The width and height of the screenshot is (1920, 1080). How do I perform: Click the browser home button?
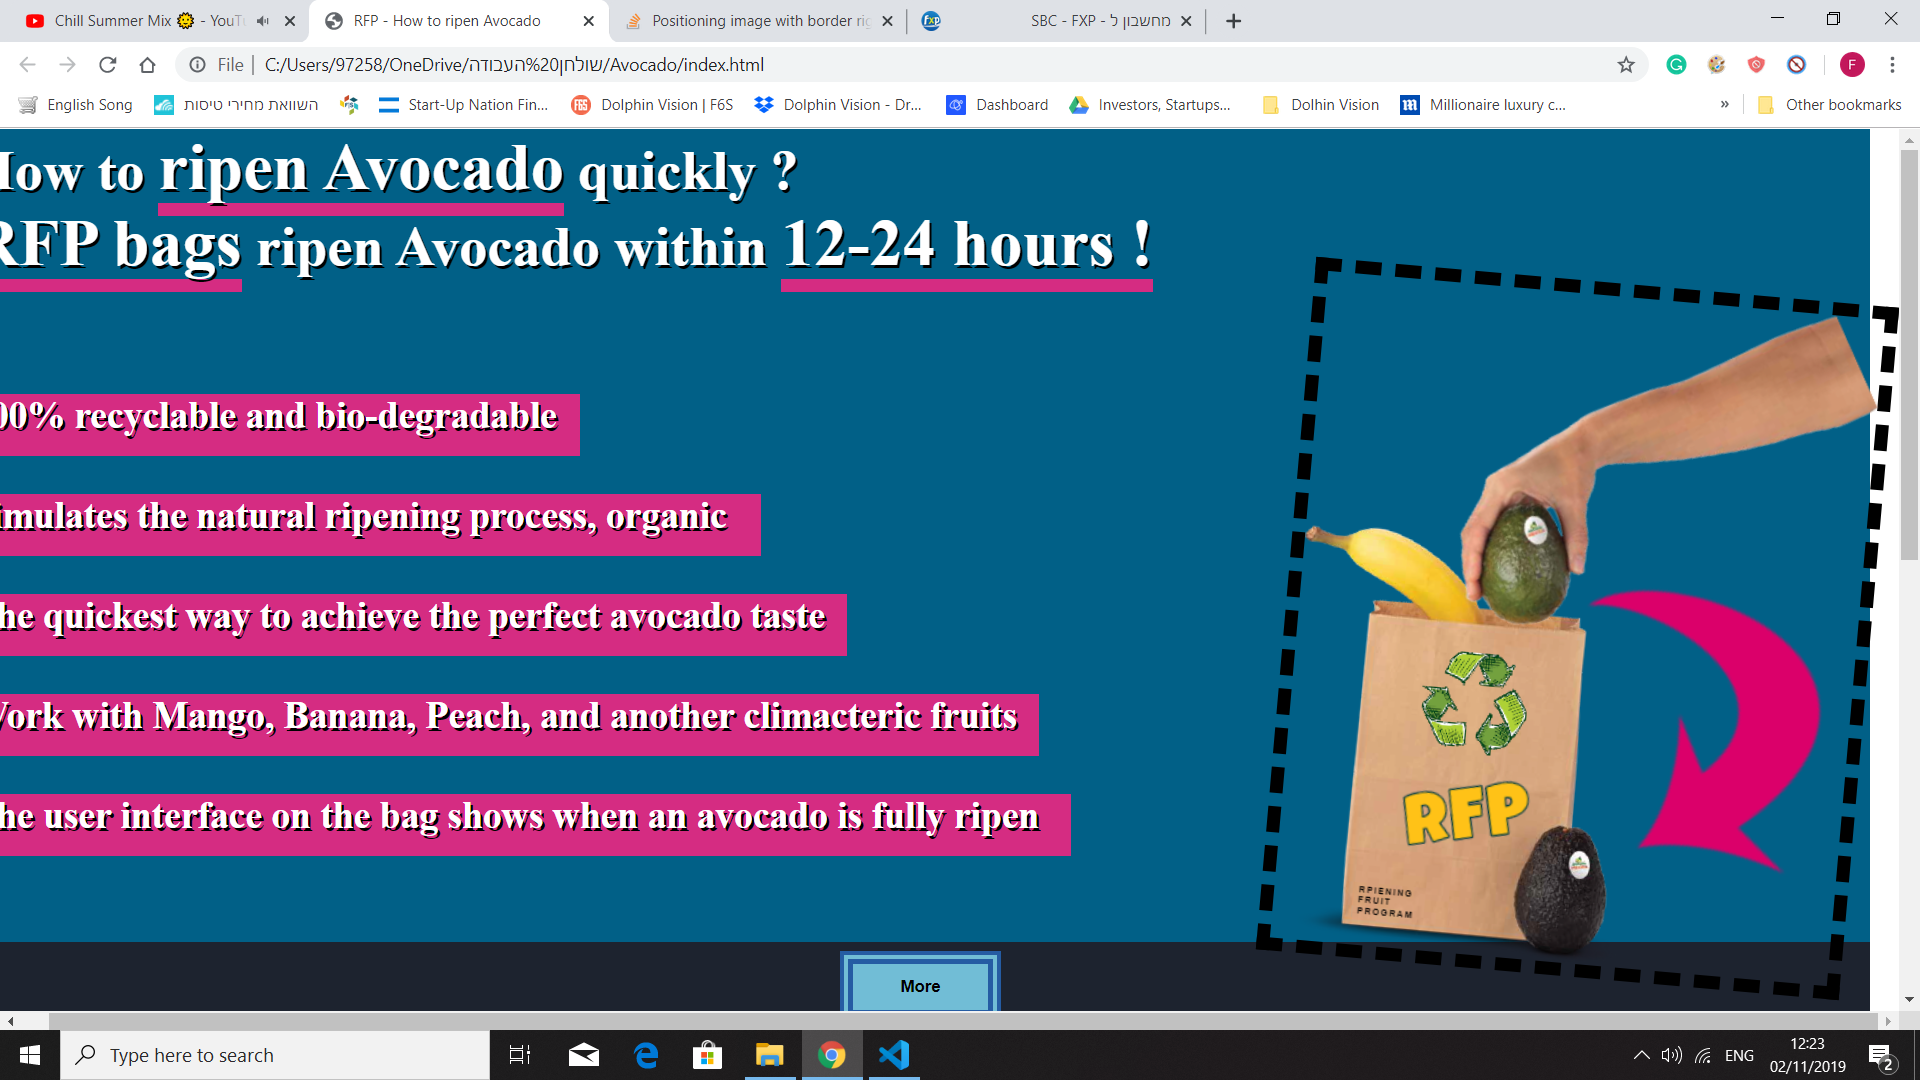click(148, 64)
